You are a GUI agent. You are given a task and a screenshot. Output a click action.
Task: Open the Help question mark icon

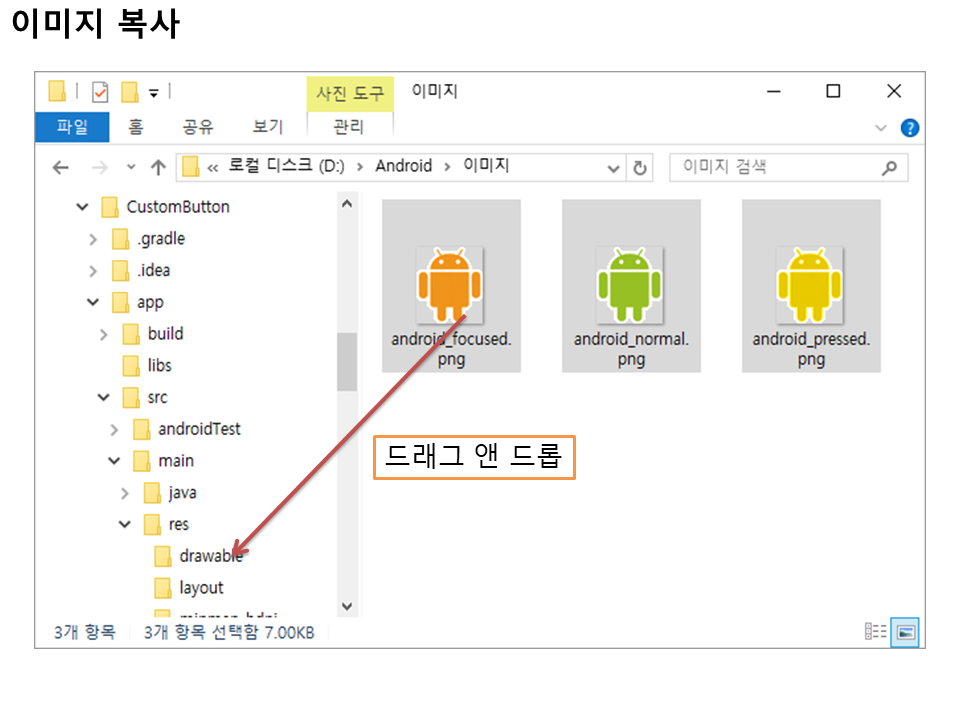(x=909, y=128)
